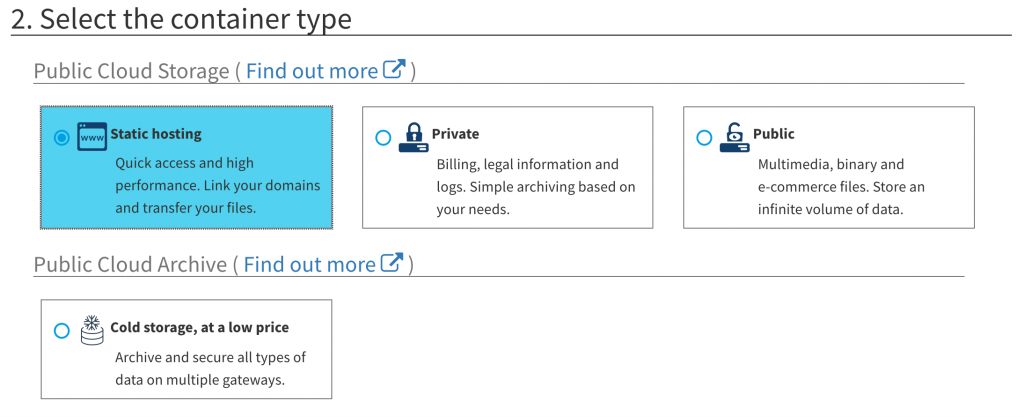Image resolution: width=1024 pixels, height=417 pixels.
Task: Select the Cold storage radio button
Action: coord(61,331)
